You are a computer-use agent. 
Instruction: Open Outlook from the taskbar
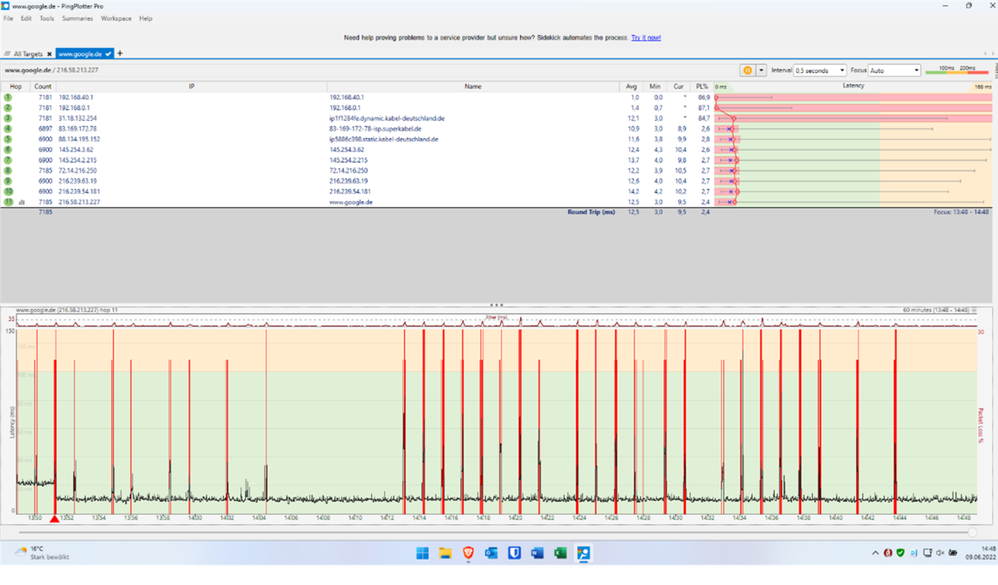click(x=491, y=552)
